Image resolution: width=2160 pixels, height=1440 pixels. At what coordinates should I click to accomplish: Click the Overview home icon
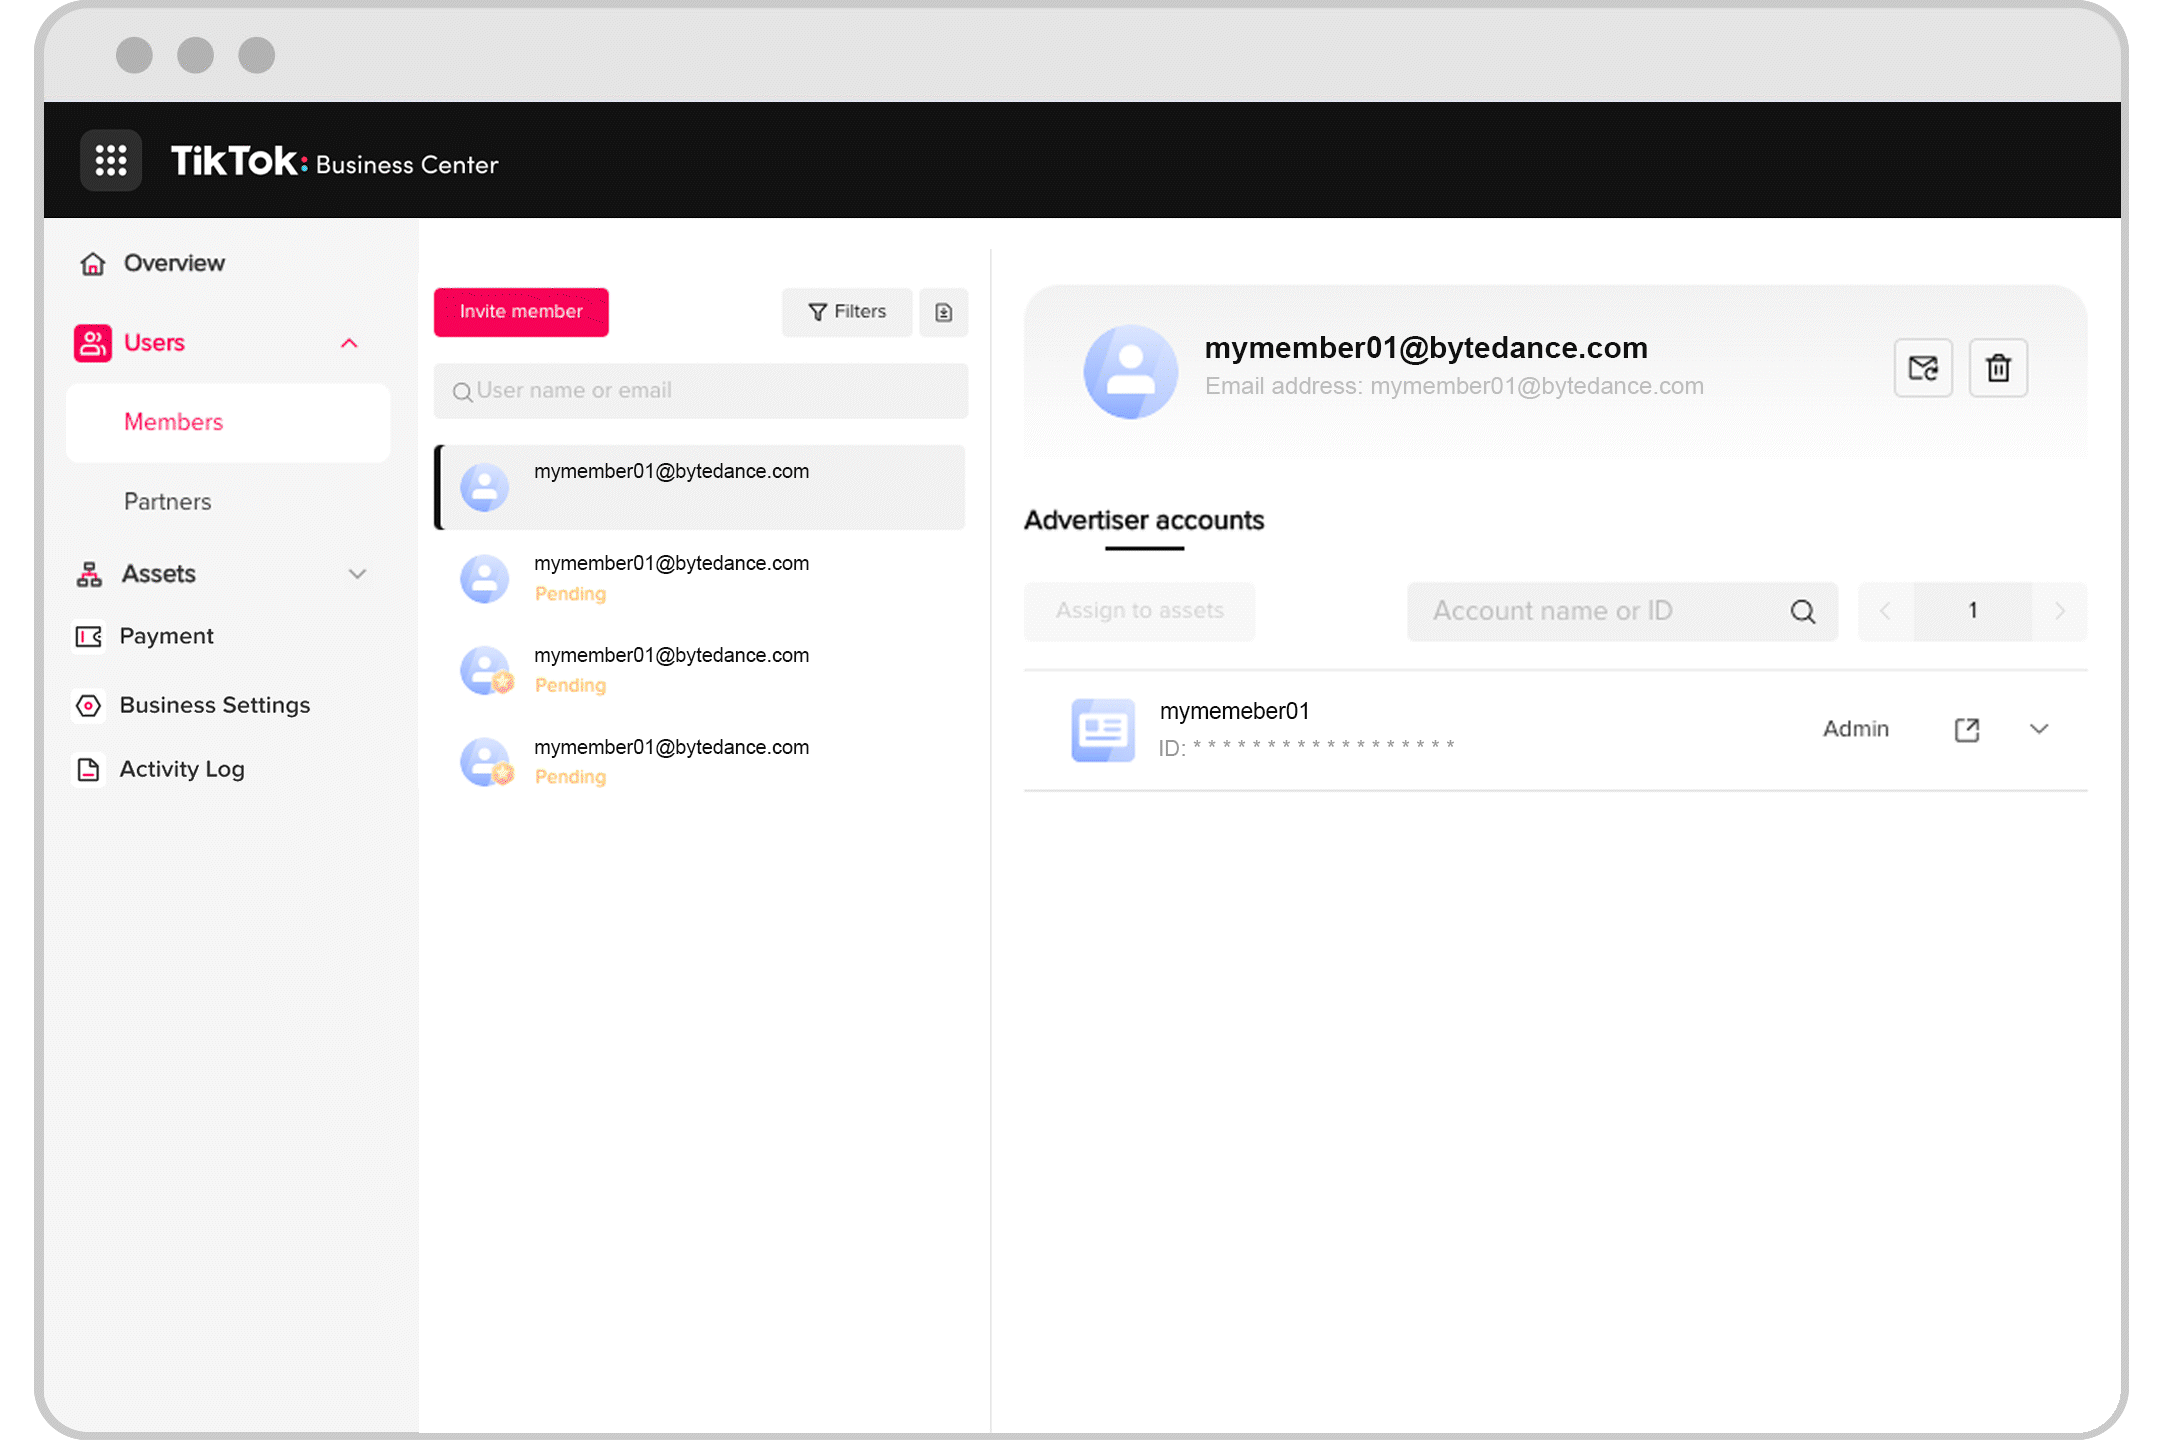point(93,263)
